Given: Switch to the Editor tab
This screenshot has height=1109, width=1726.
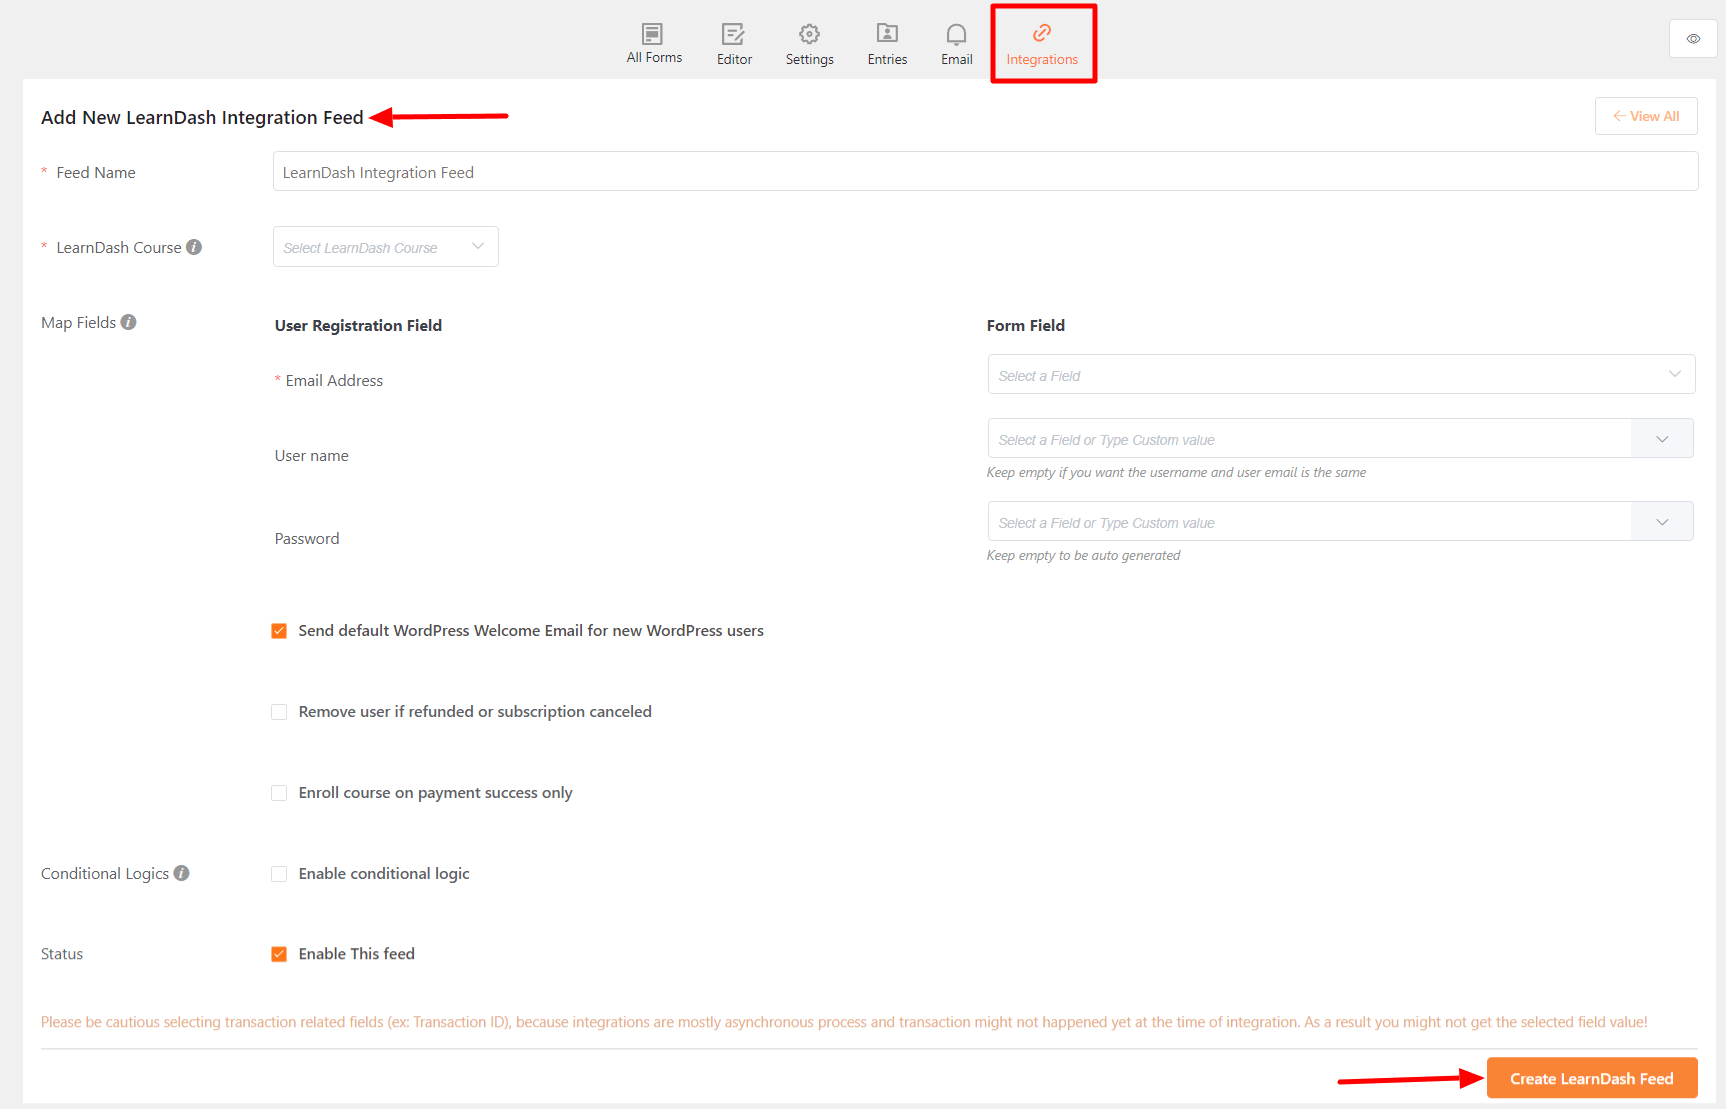Looking at the screenshot, I should (734, 45).
